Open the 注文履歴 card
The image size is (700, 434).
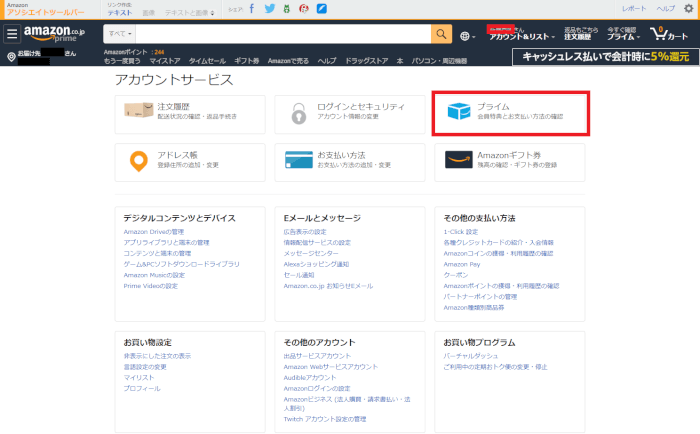pyautogui.click(x=190, y=113)
